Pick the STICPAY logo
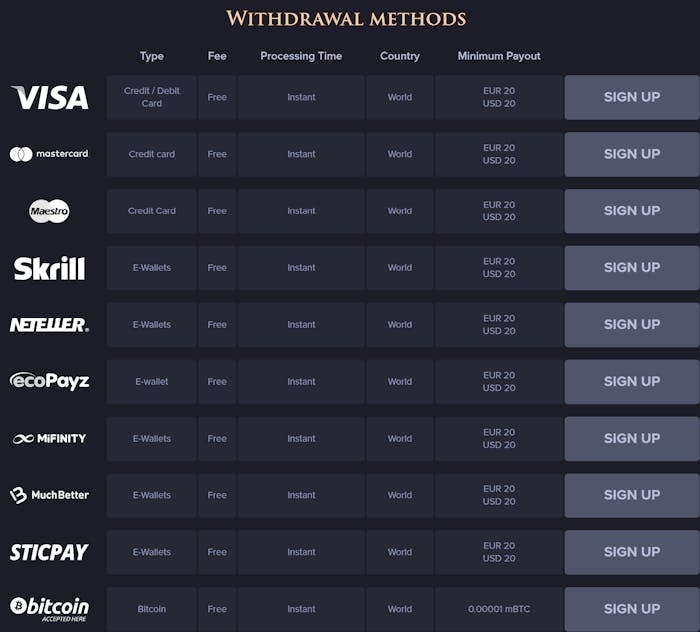This screenshot has height=632, width=700. 49,552
